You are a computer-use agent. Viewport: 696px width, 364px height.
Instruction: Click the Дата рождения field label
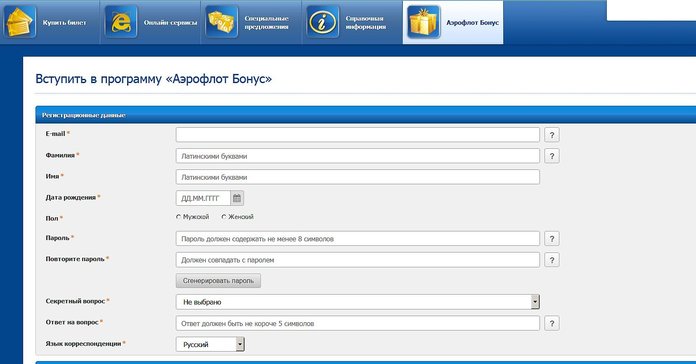(x=71, y=198)
